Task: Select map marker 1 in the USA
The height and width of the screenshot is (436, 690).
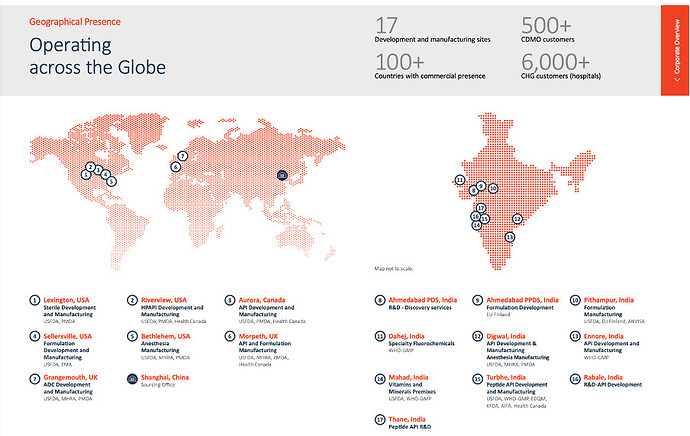Action: [x=86, y=175]
